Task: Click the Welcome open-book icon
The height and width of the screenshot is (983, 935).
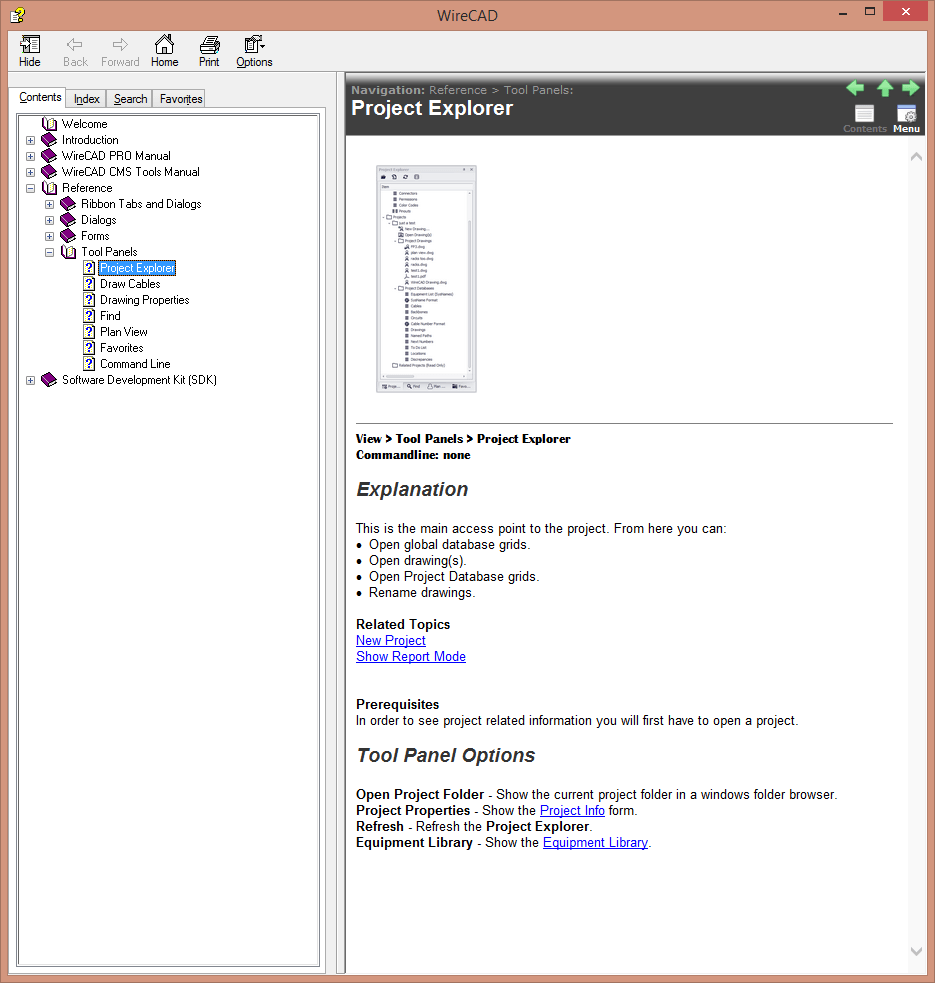Action: [50, 124]
